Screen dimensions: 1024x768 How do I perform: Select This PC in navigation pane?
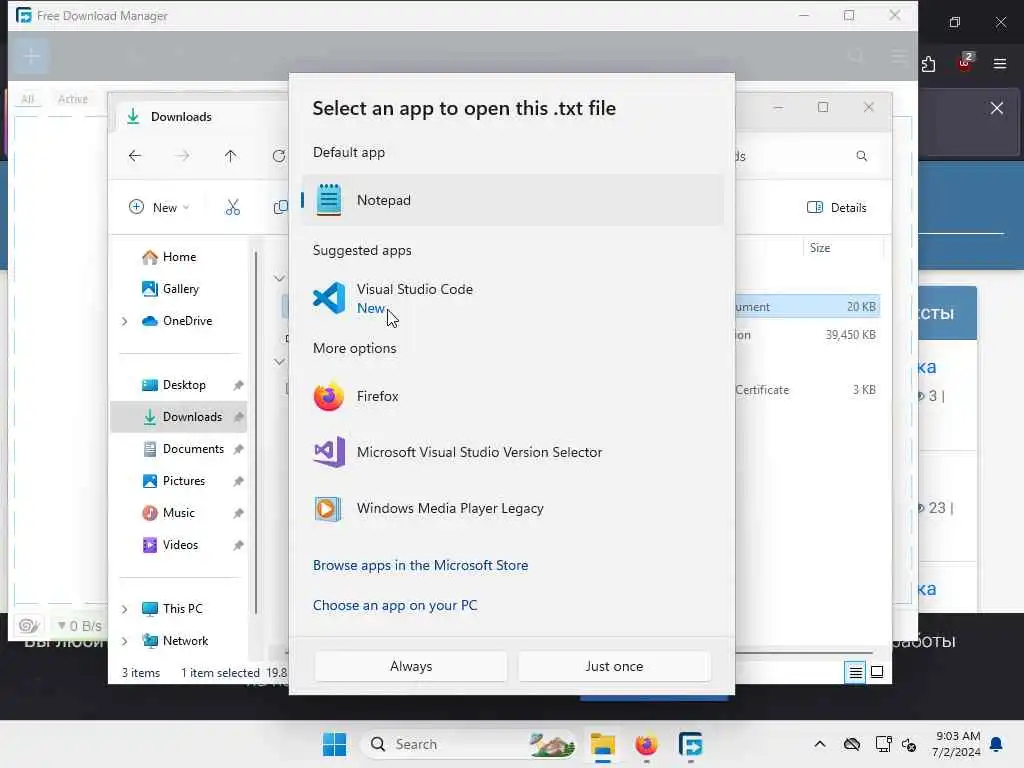pos(182,609)
